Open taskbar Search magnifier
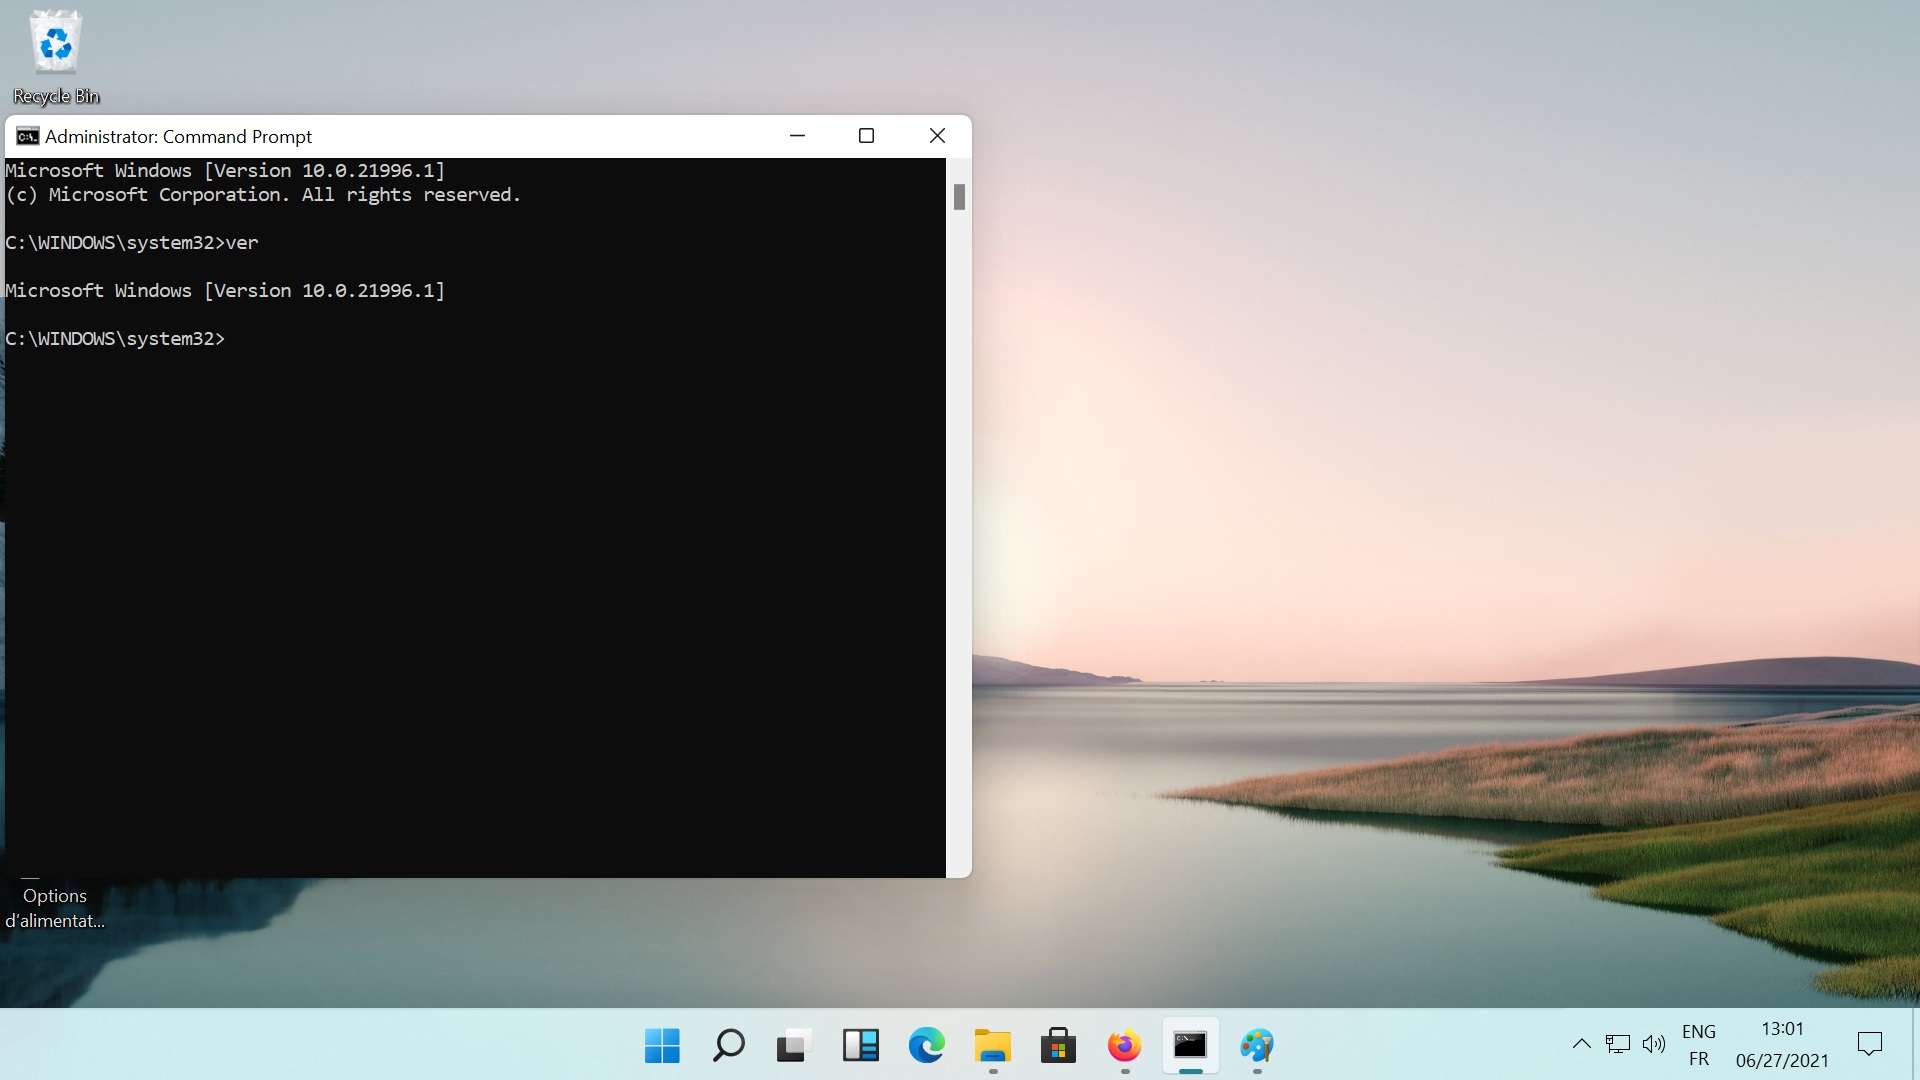1920x1080 pixels. click(x=728, y=1046)
